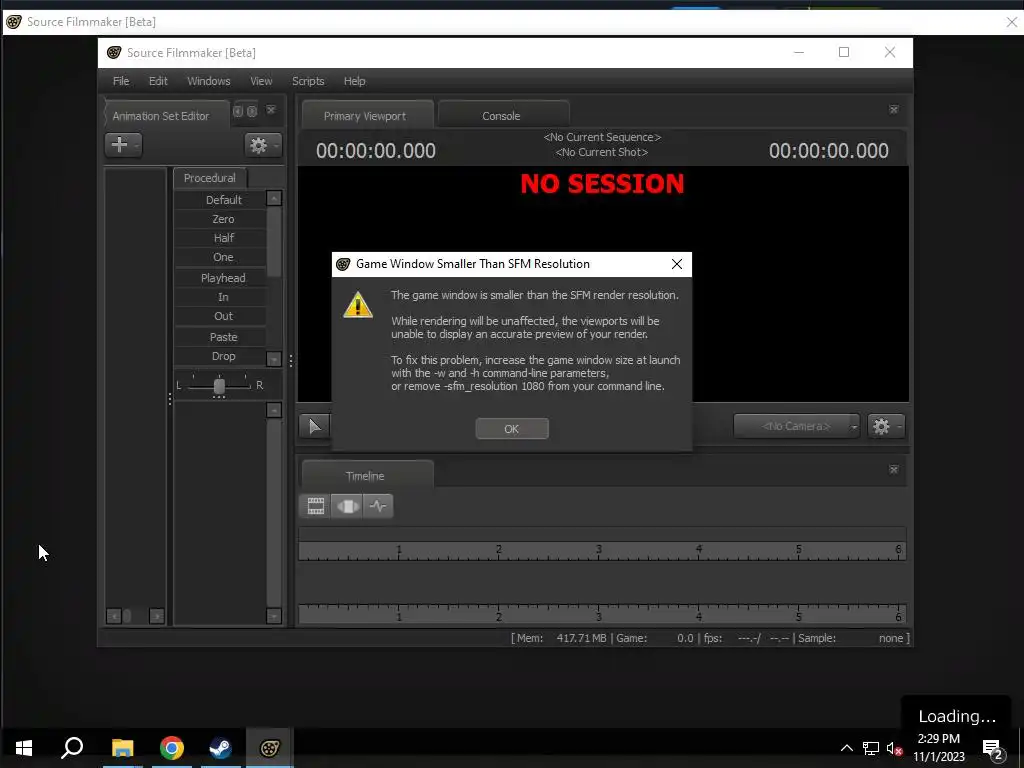Click the left timecode 00:00:00.000 display
1024x768 pixels.
tap(376, 151)
